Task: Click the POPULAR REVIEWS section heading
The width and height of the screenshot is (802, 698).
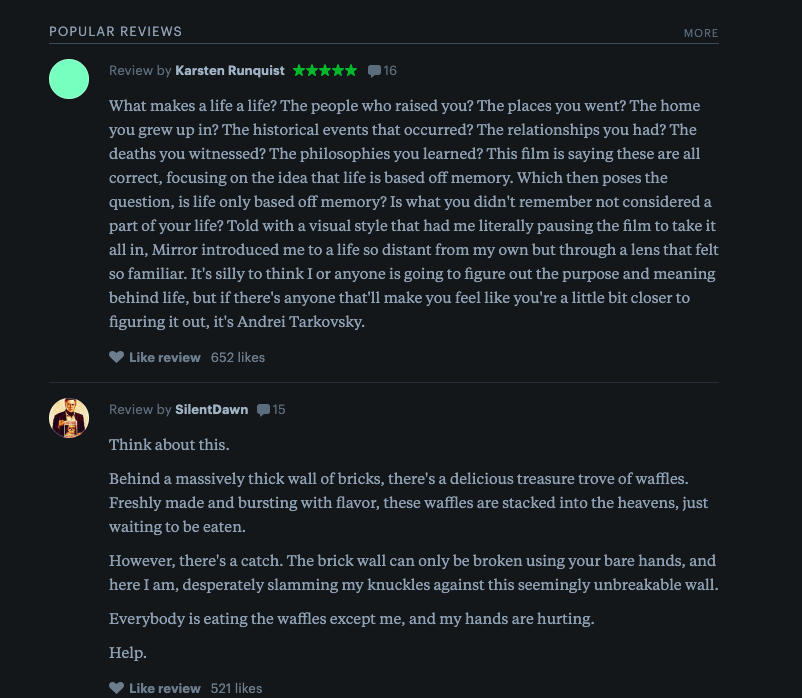Action: 115,31
